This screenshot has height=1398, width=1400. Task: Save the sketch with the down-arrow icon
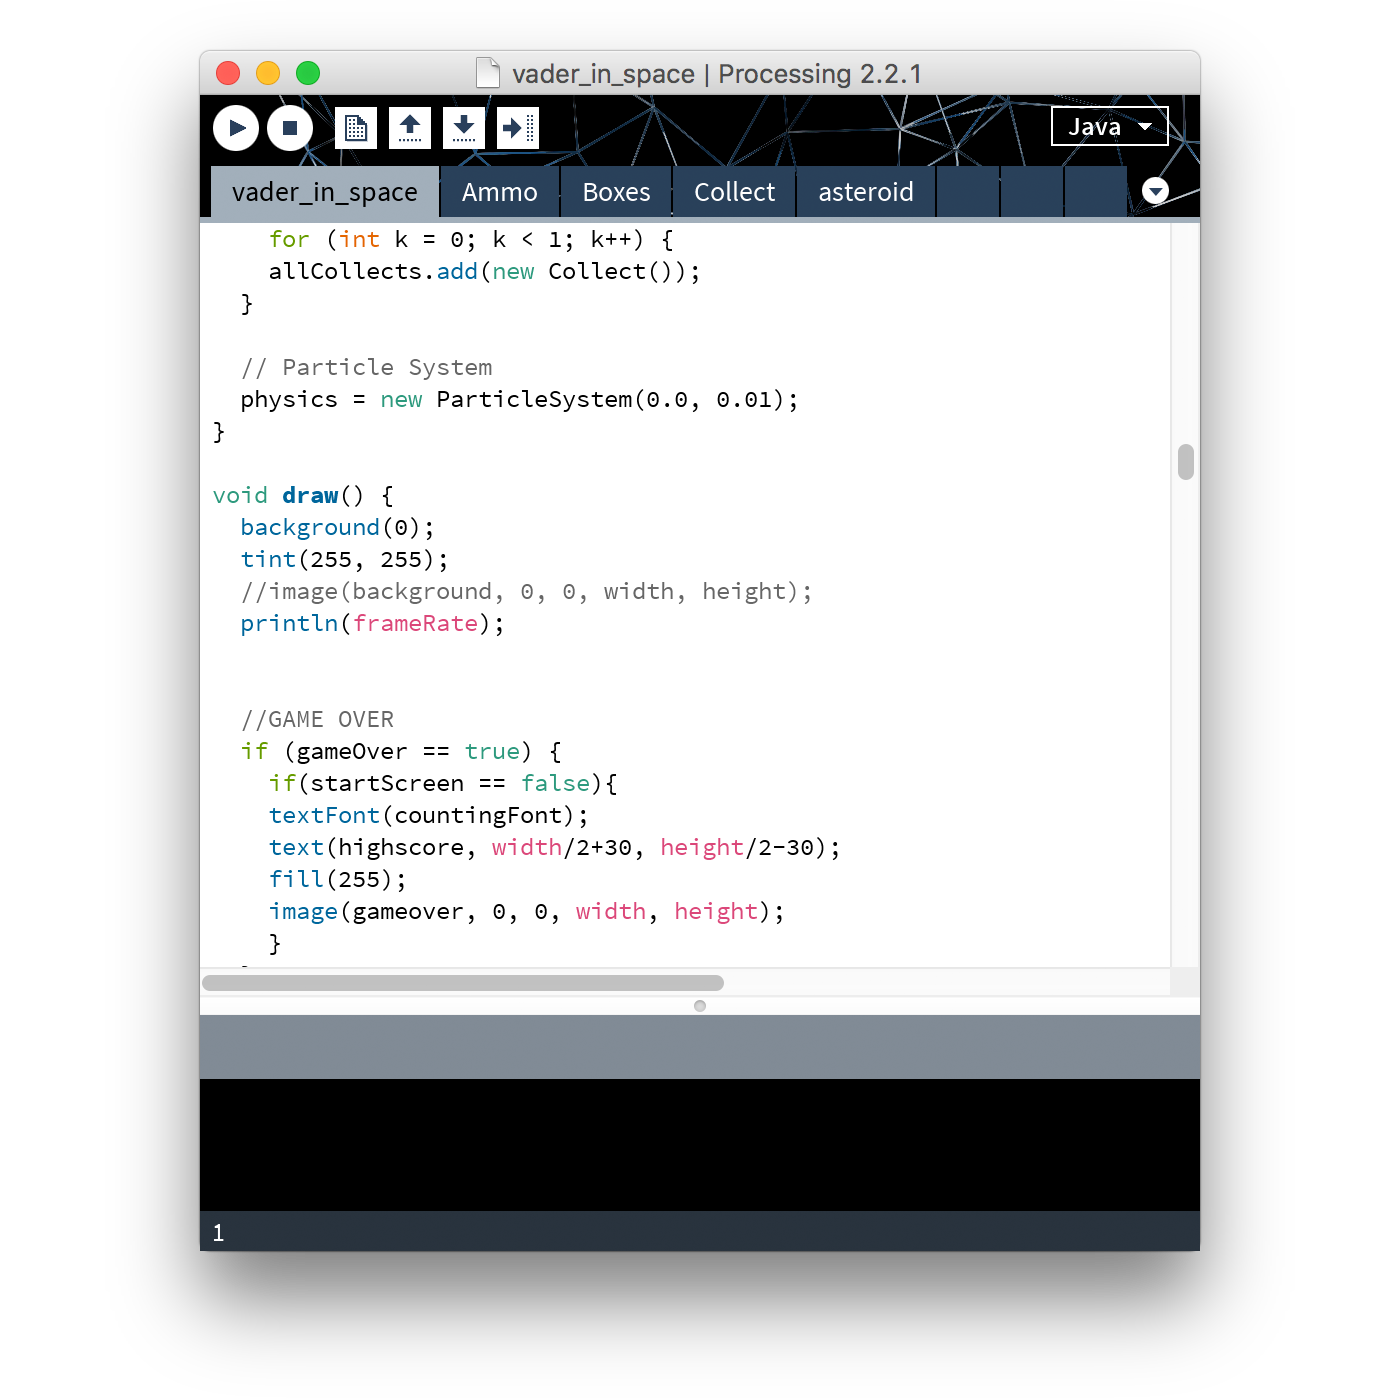pyautogui.click(x=464, y=128)
